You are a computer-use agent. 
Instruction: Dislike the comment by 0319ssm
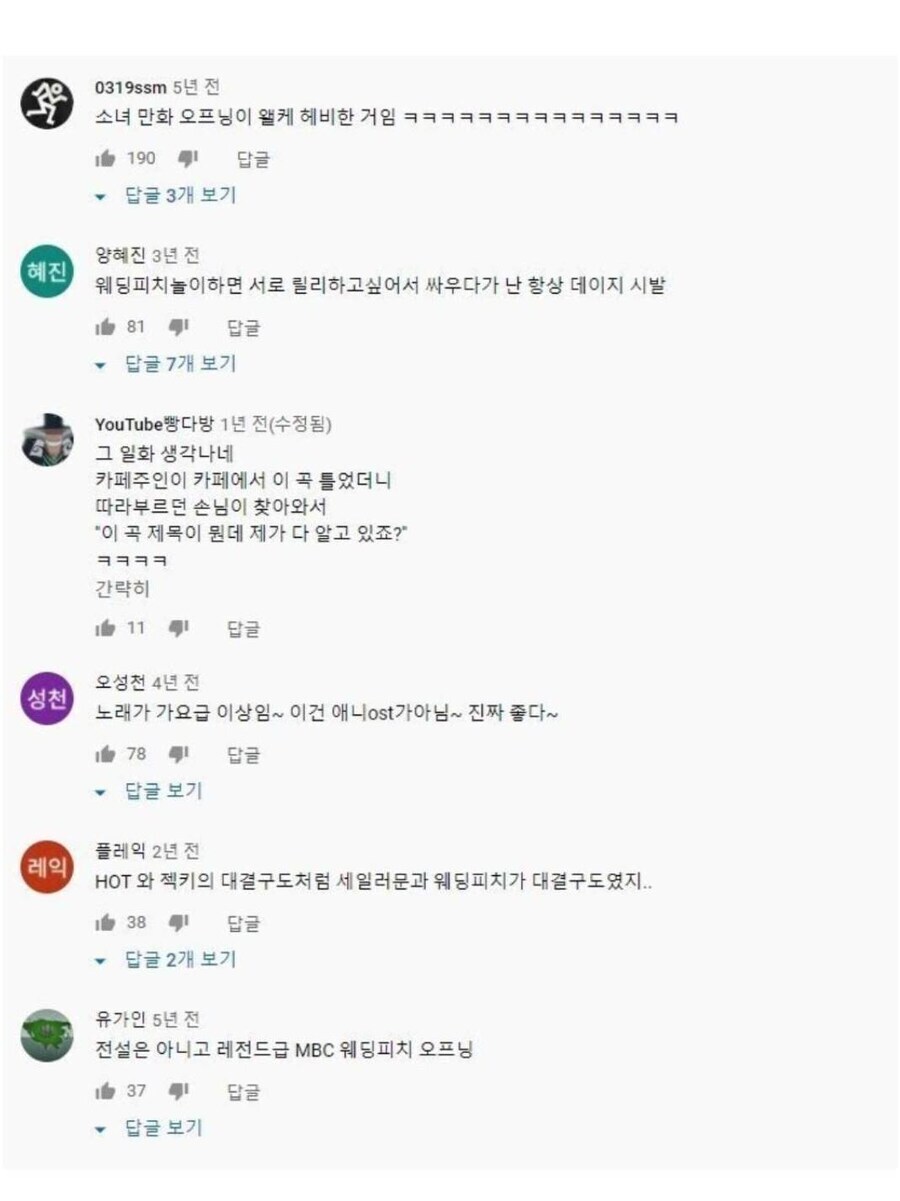click(189, 158)
